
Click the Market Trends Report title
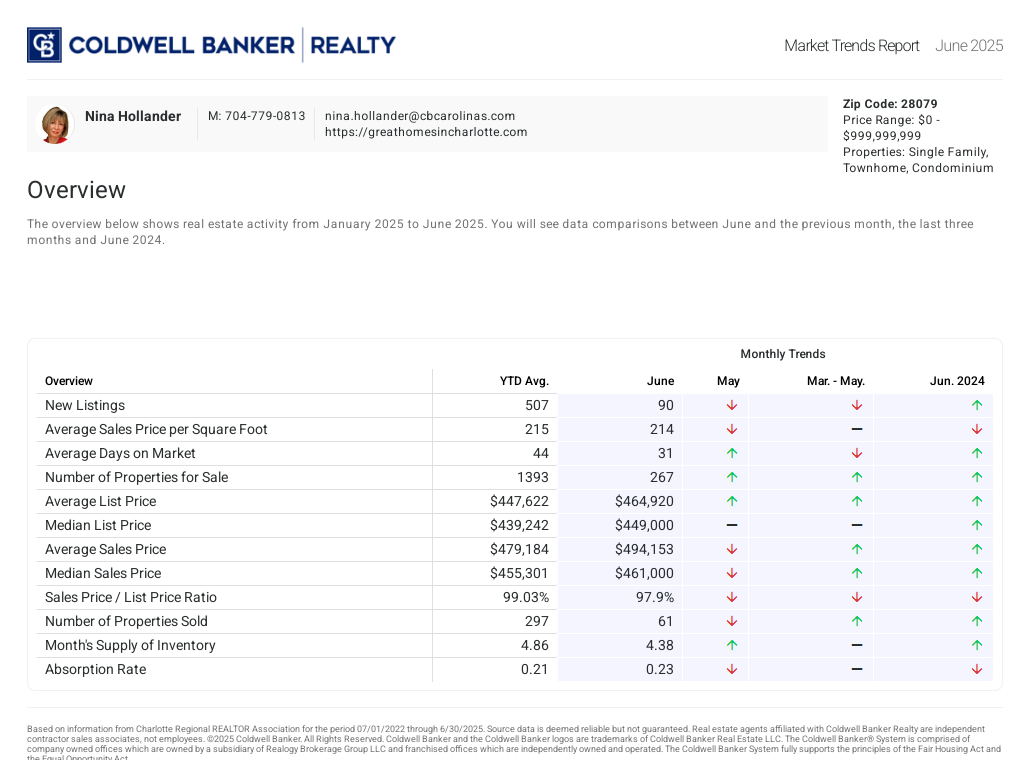click(851, 46)
